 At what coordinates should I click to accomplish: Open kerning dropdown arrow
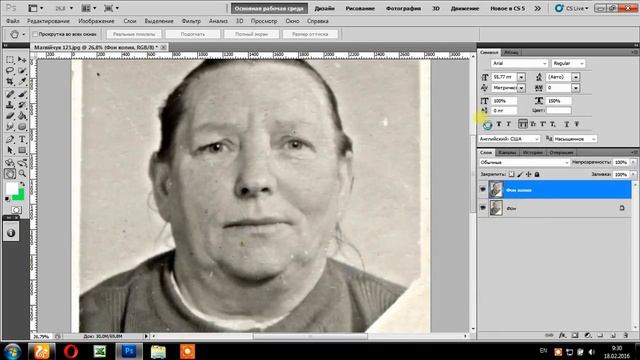pos(521,88)
